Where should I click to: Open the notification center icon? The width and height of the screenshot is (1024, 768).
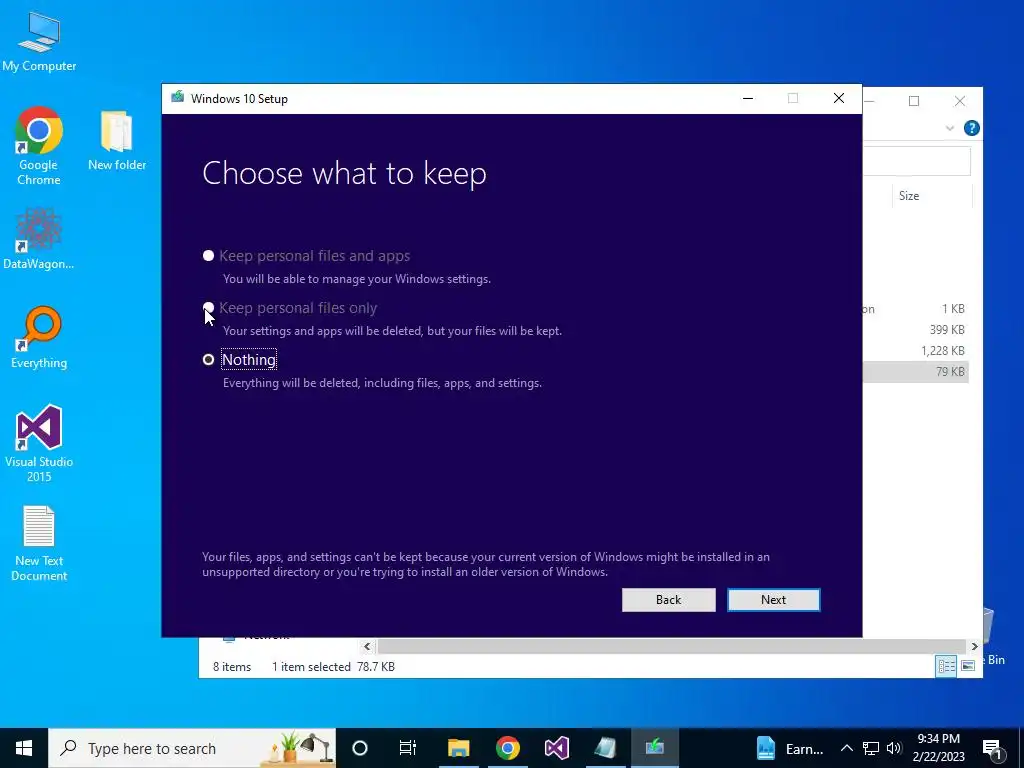pyautogui.click(x=993, y=749)
